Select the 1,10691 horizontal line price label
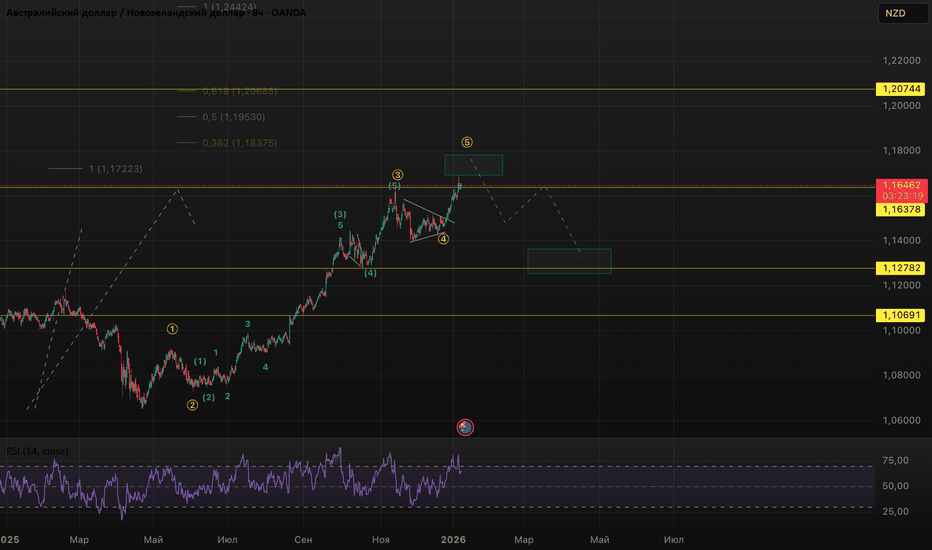The width and height of the screenshot is (932, 550). 901,315
